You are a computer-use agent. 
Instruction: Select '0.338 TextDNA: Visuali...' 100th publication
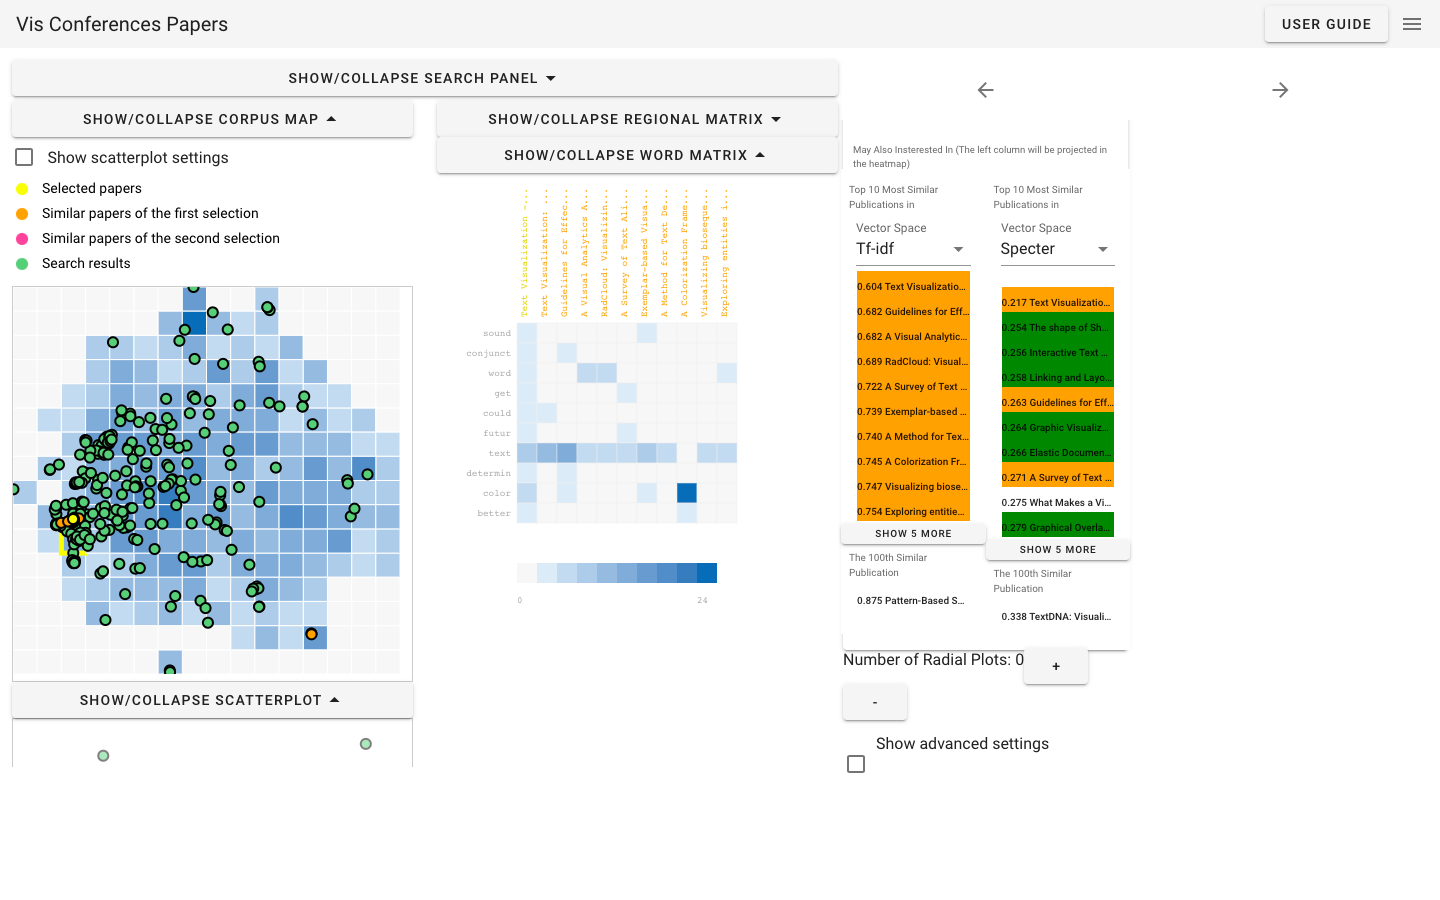point(1056,617)
